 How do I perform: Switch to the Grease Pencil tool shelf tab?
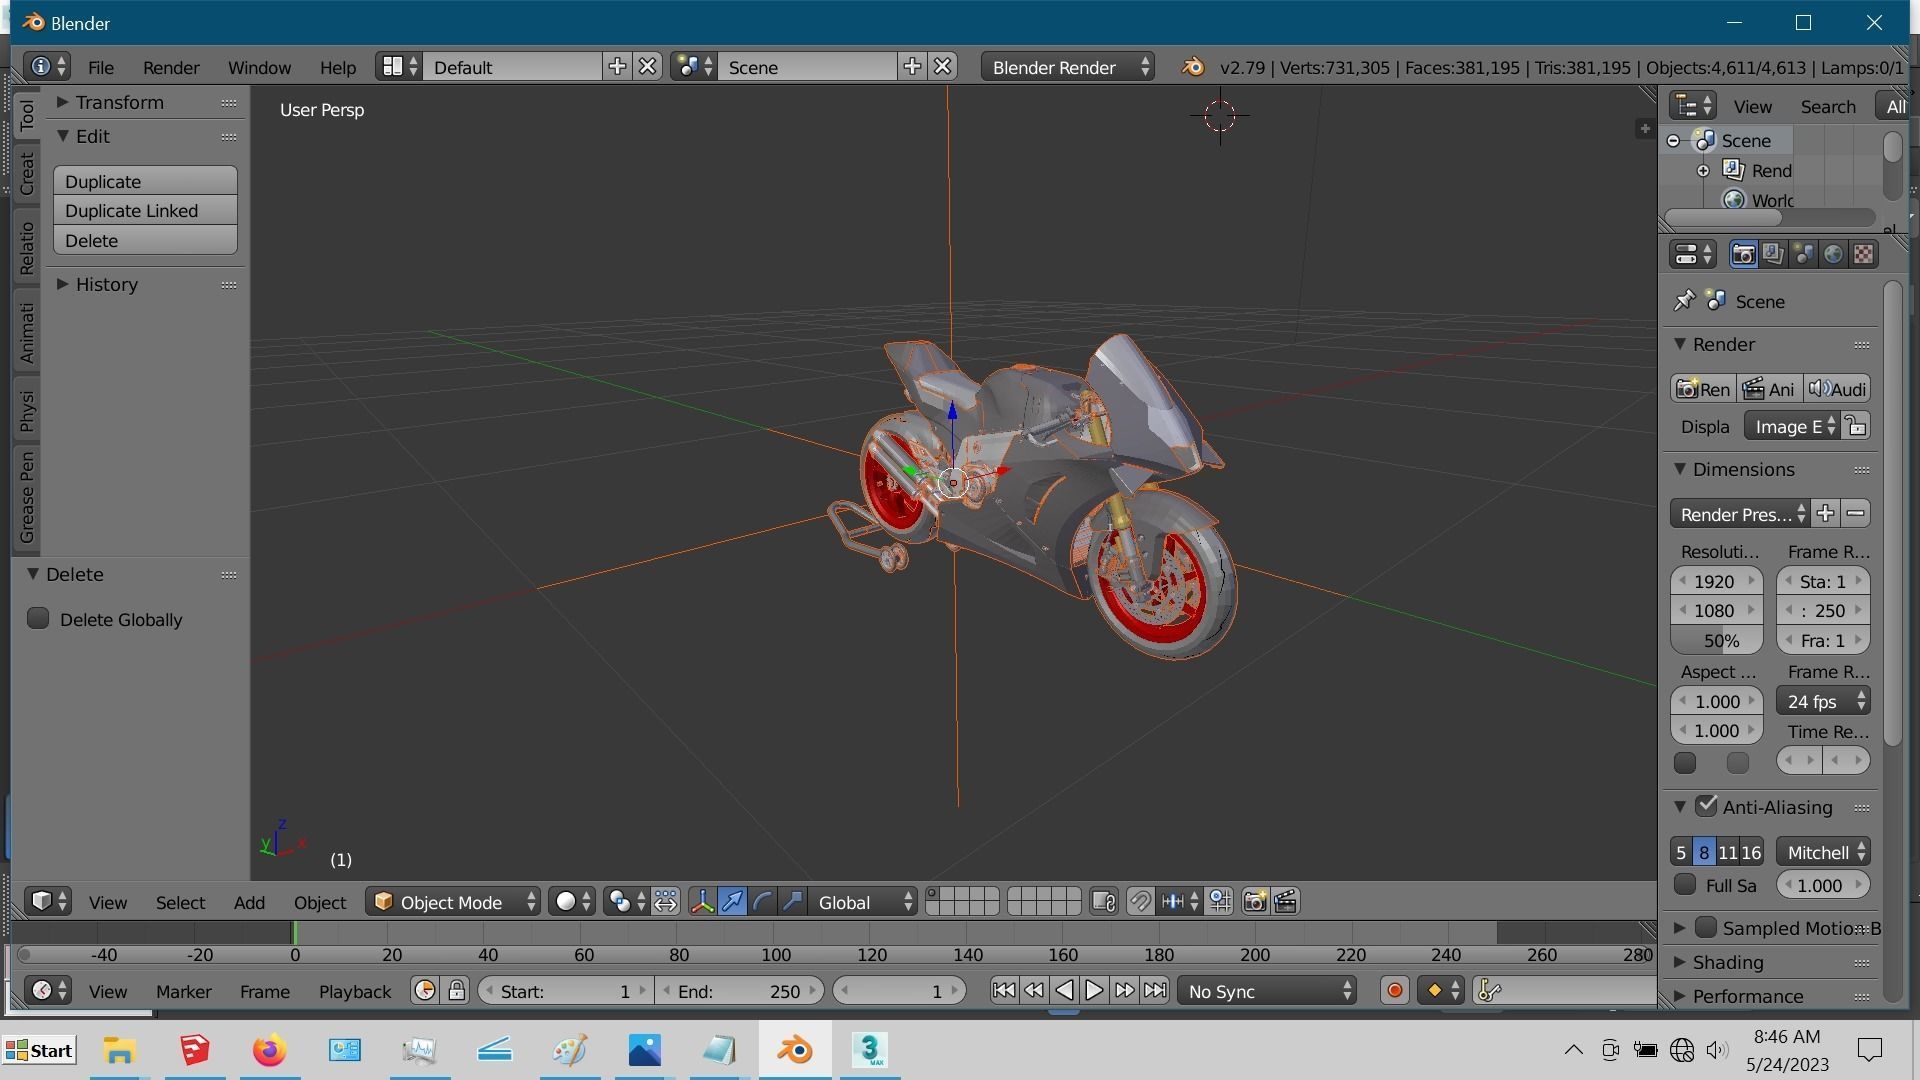[27, 497]
